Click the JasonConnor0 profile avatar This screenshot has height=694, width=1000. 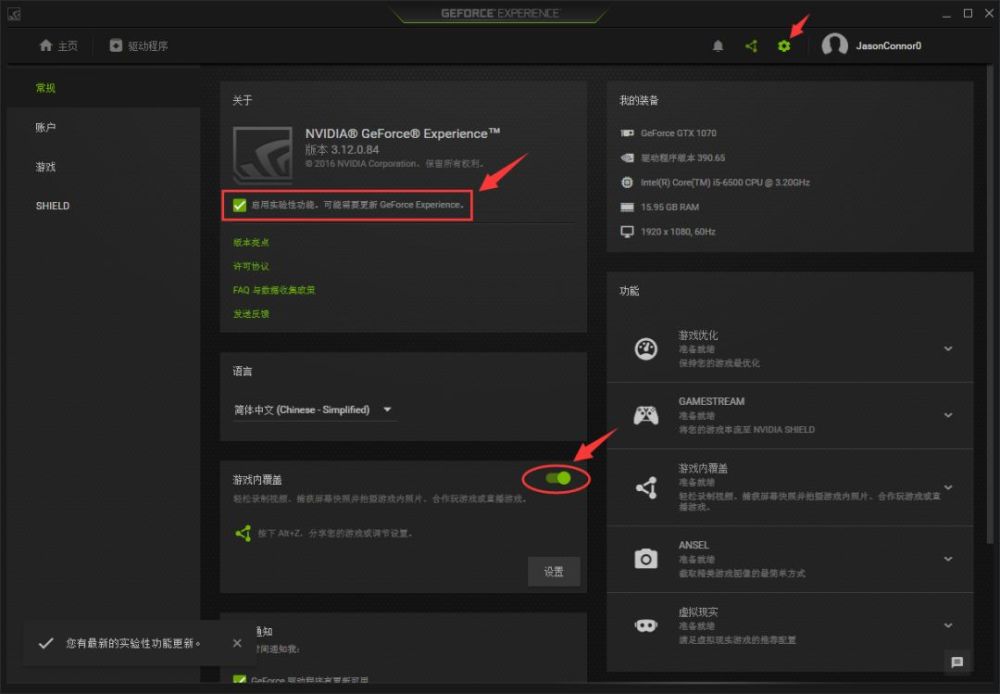coord(834,45)
